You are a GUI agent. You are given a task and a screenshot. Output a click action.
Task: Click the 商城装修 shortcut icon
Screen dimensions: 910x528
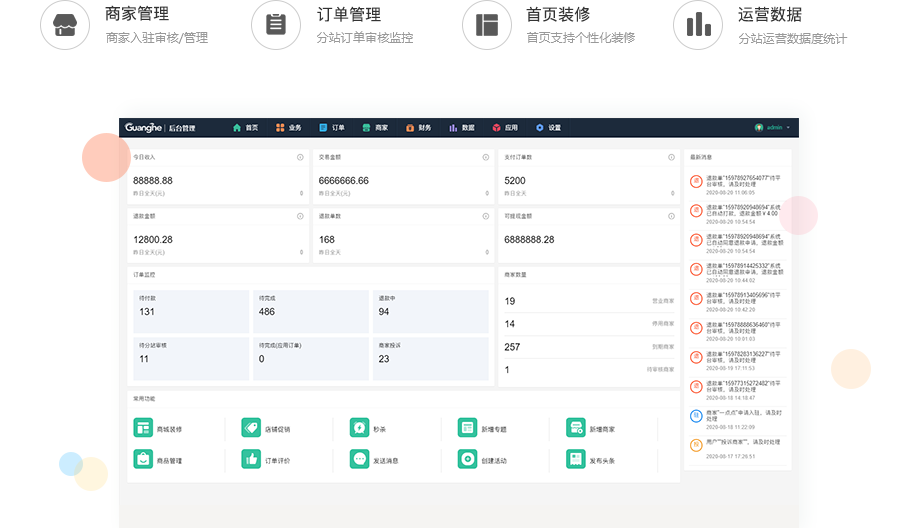tap(143, 428)
